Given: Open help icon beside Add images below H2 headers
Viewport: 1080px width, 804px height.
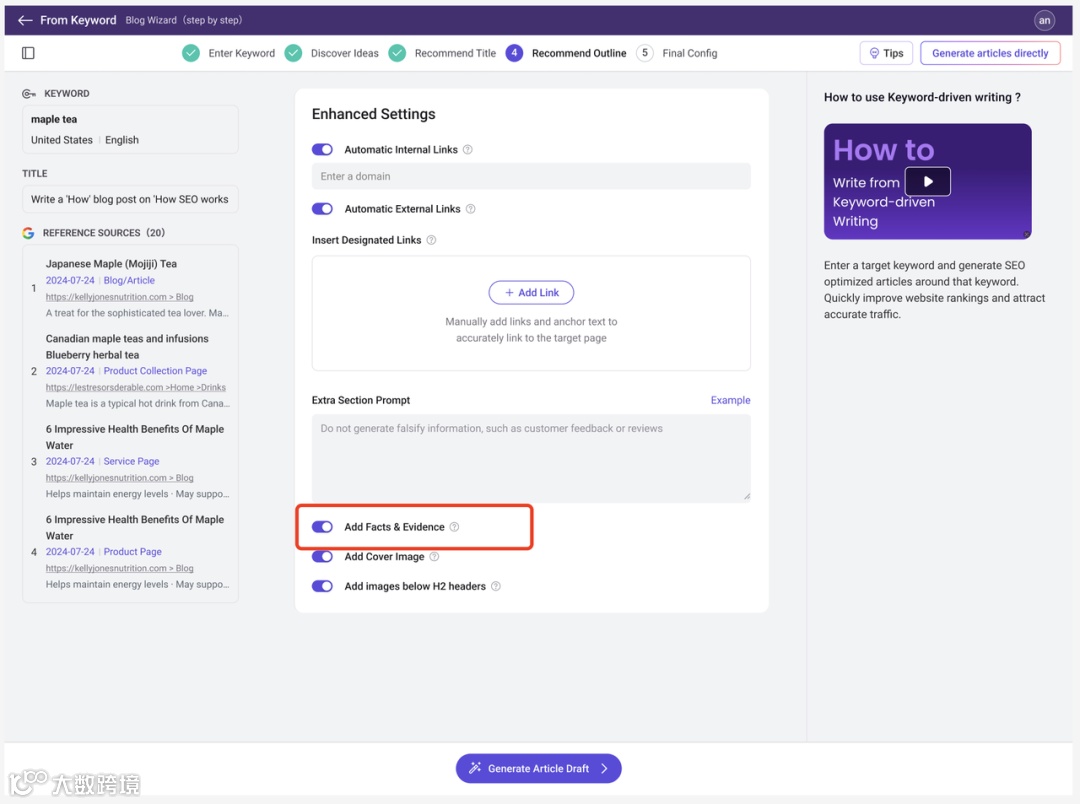Looking at the screenshot, I should pyautogui.click(x=496, y=586).
